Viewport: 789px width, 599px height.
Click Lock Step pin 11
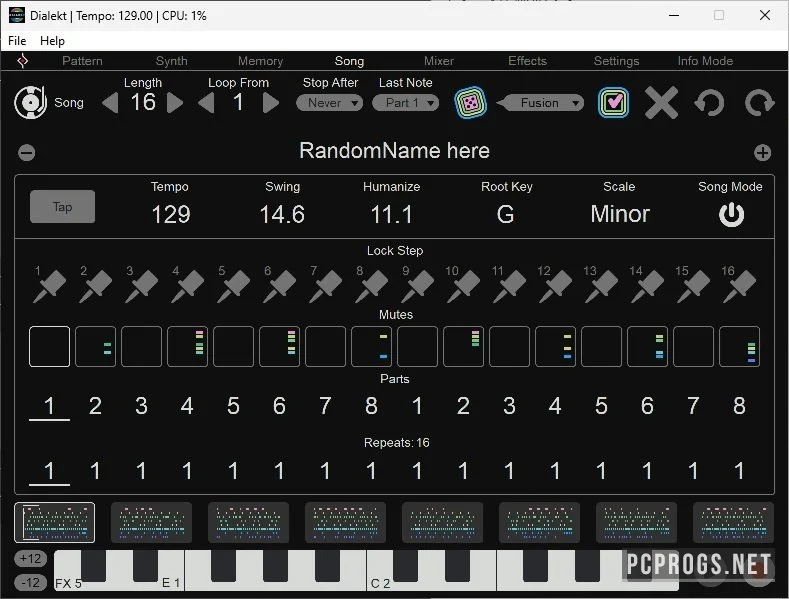509,286
